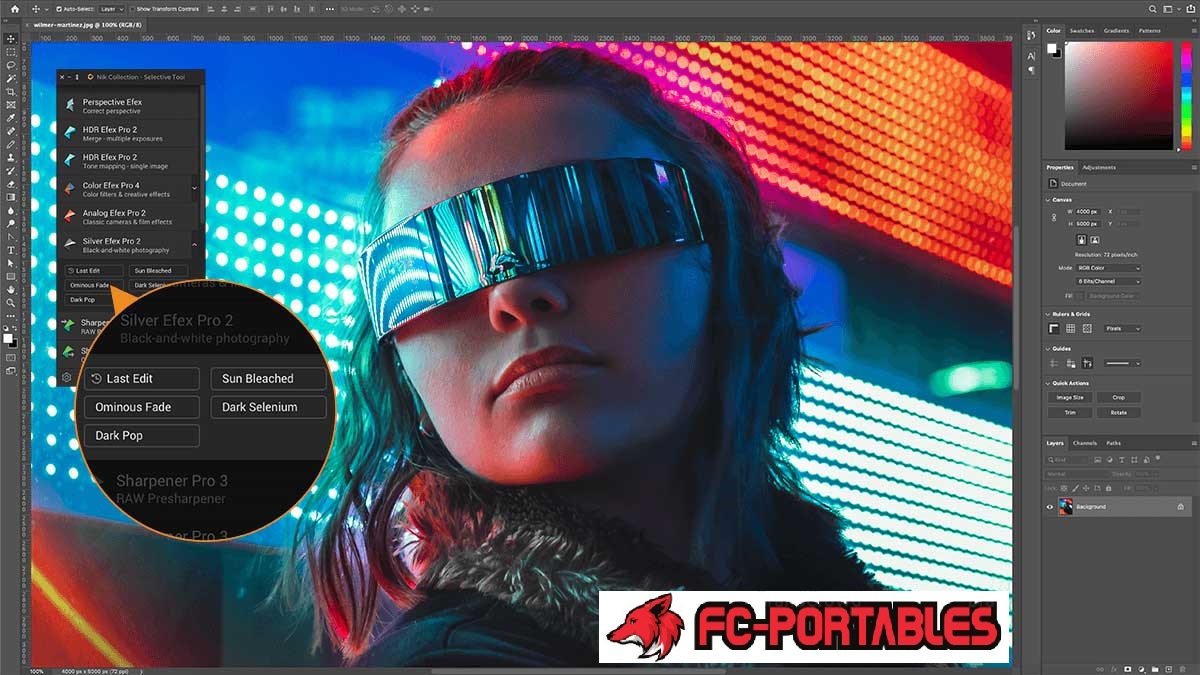Open the 8 Bits/Channel dropdown
The image size is (1200, 675).
click(1109, 282)
